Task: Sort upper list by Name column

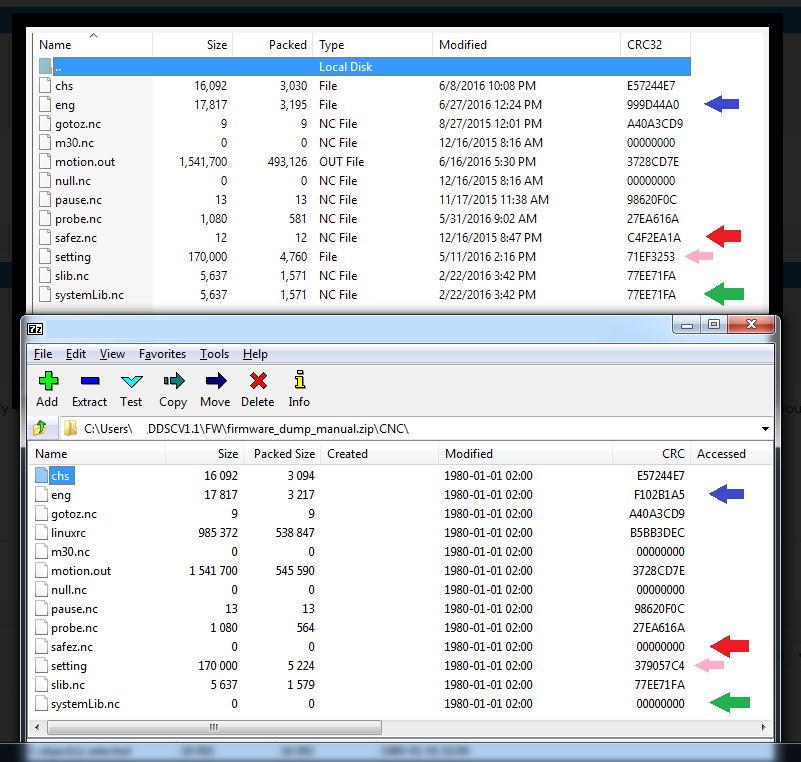Action: (x=55, y=45)
